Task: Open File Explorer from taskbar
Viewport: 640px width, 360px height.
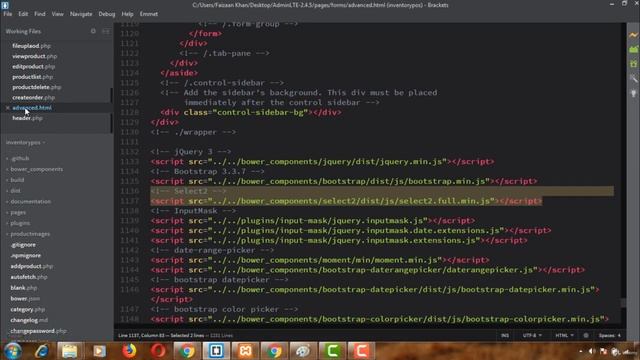Action: [70, 351]
